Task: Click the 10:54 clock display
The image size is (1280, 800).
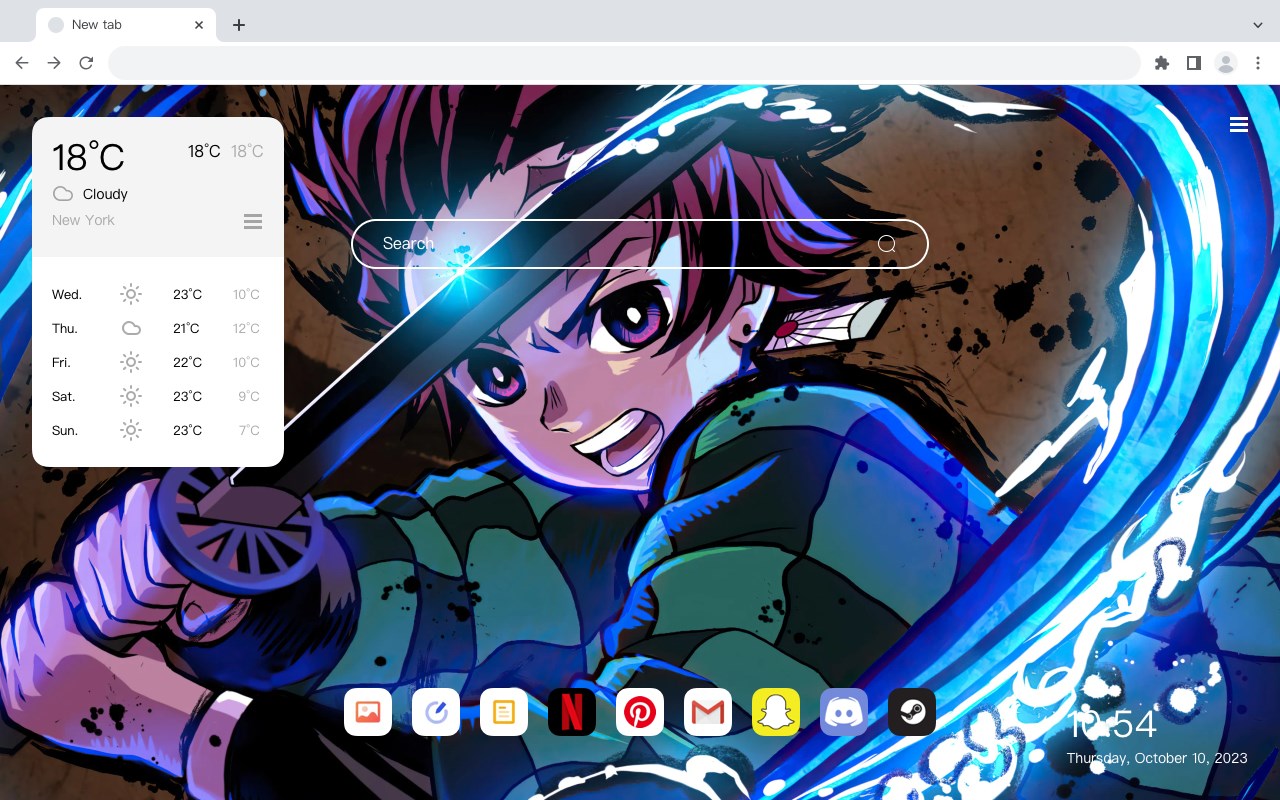Action: coord(1112,724)
